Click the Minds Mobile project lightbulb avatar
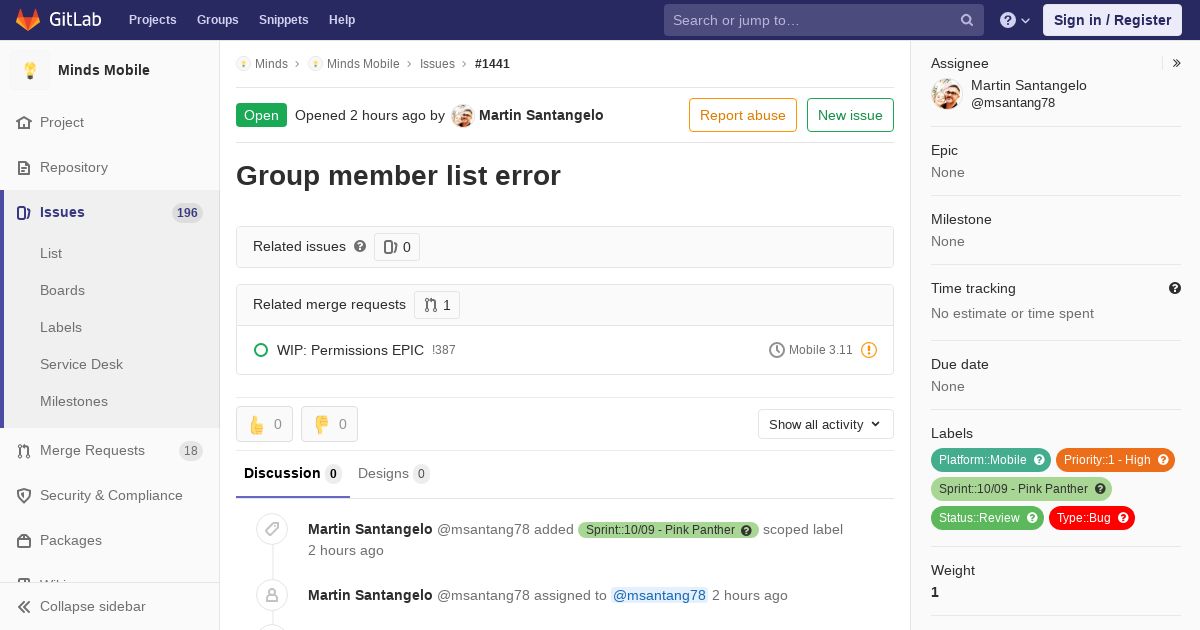 tap(30, 70)
